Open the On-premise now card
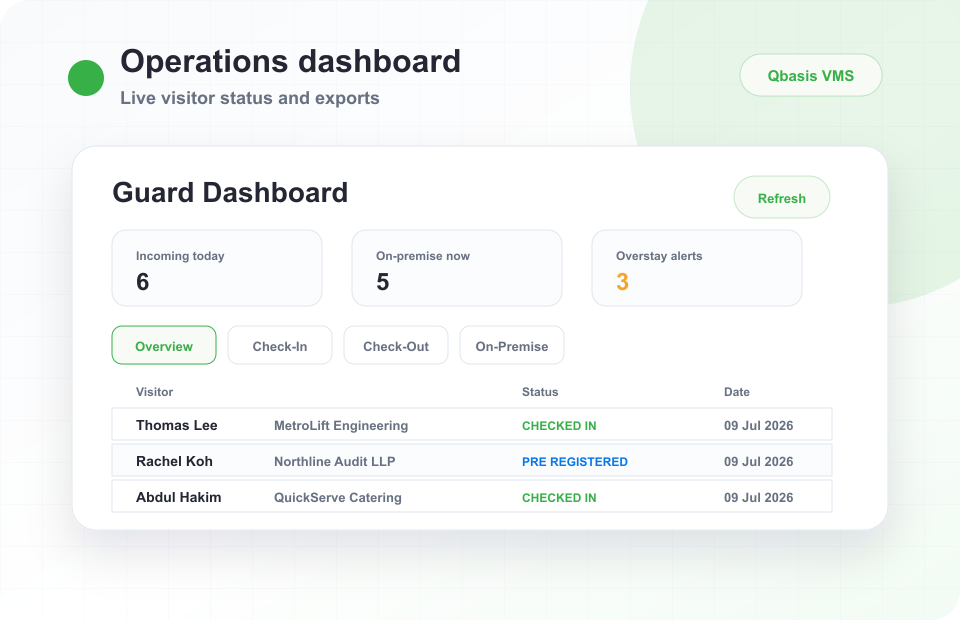960x620 pixels. click(x=457, y=268)
